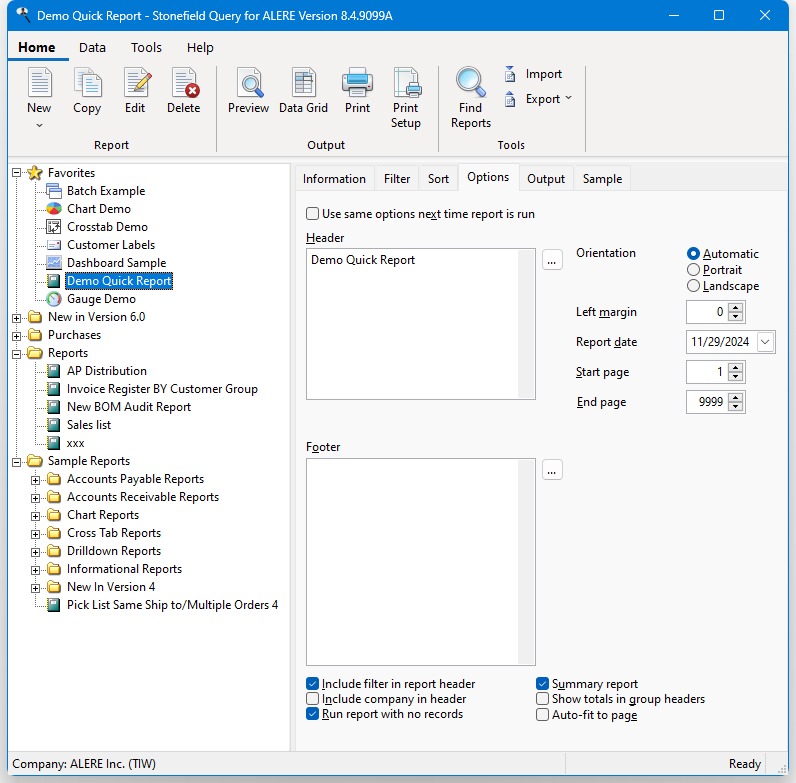Open Print Setup
Viewport: 796px width, 783px height.
click(x=406, y=99)
